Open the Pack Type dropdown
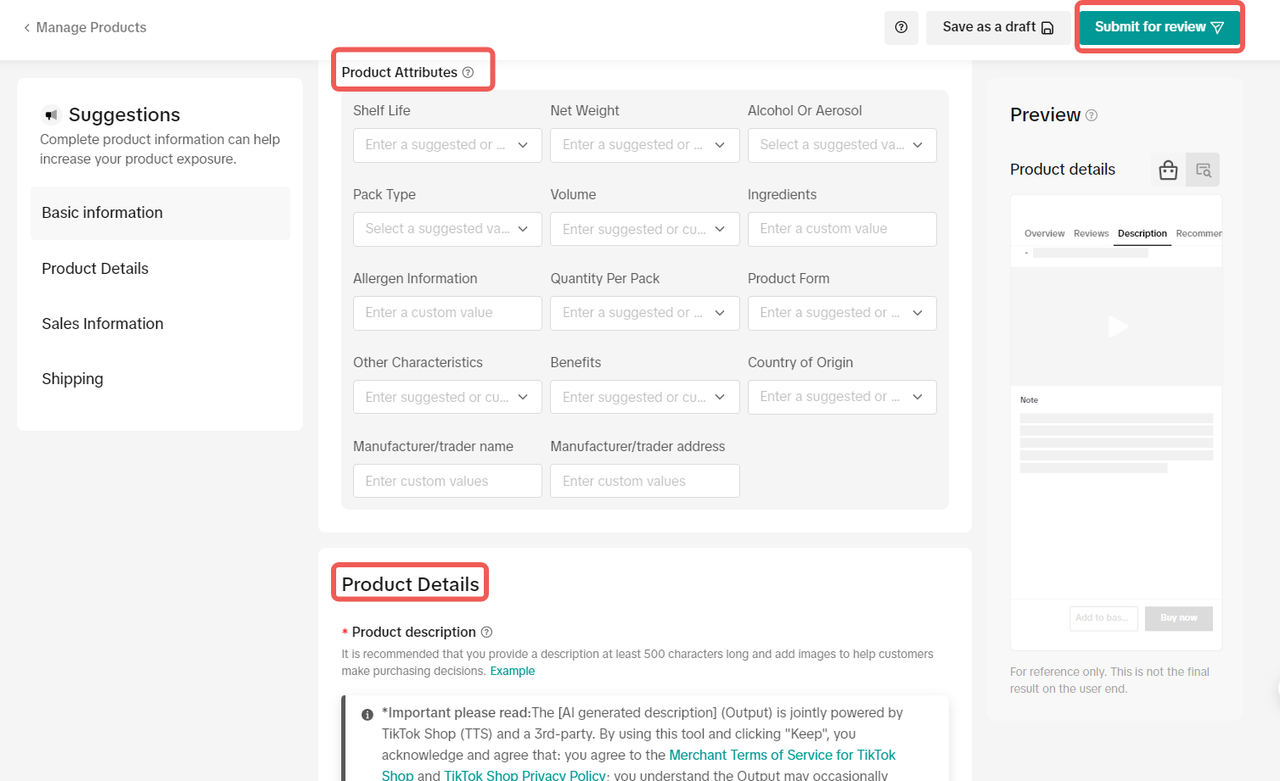Viewport: 1280px width, 781px height. (x=447, y=229)
